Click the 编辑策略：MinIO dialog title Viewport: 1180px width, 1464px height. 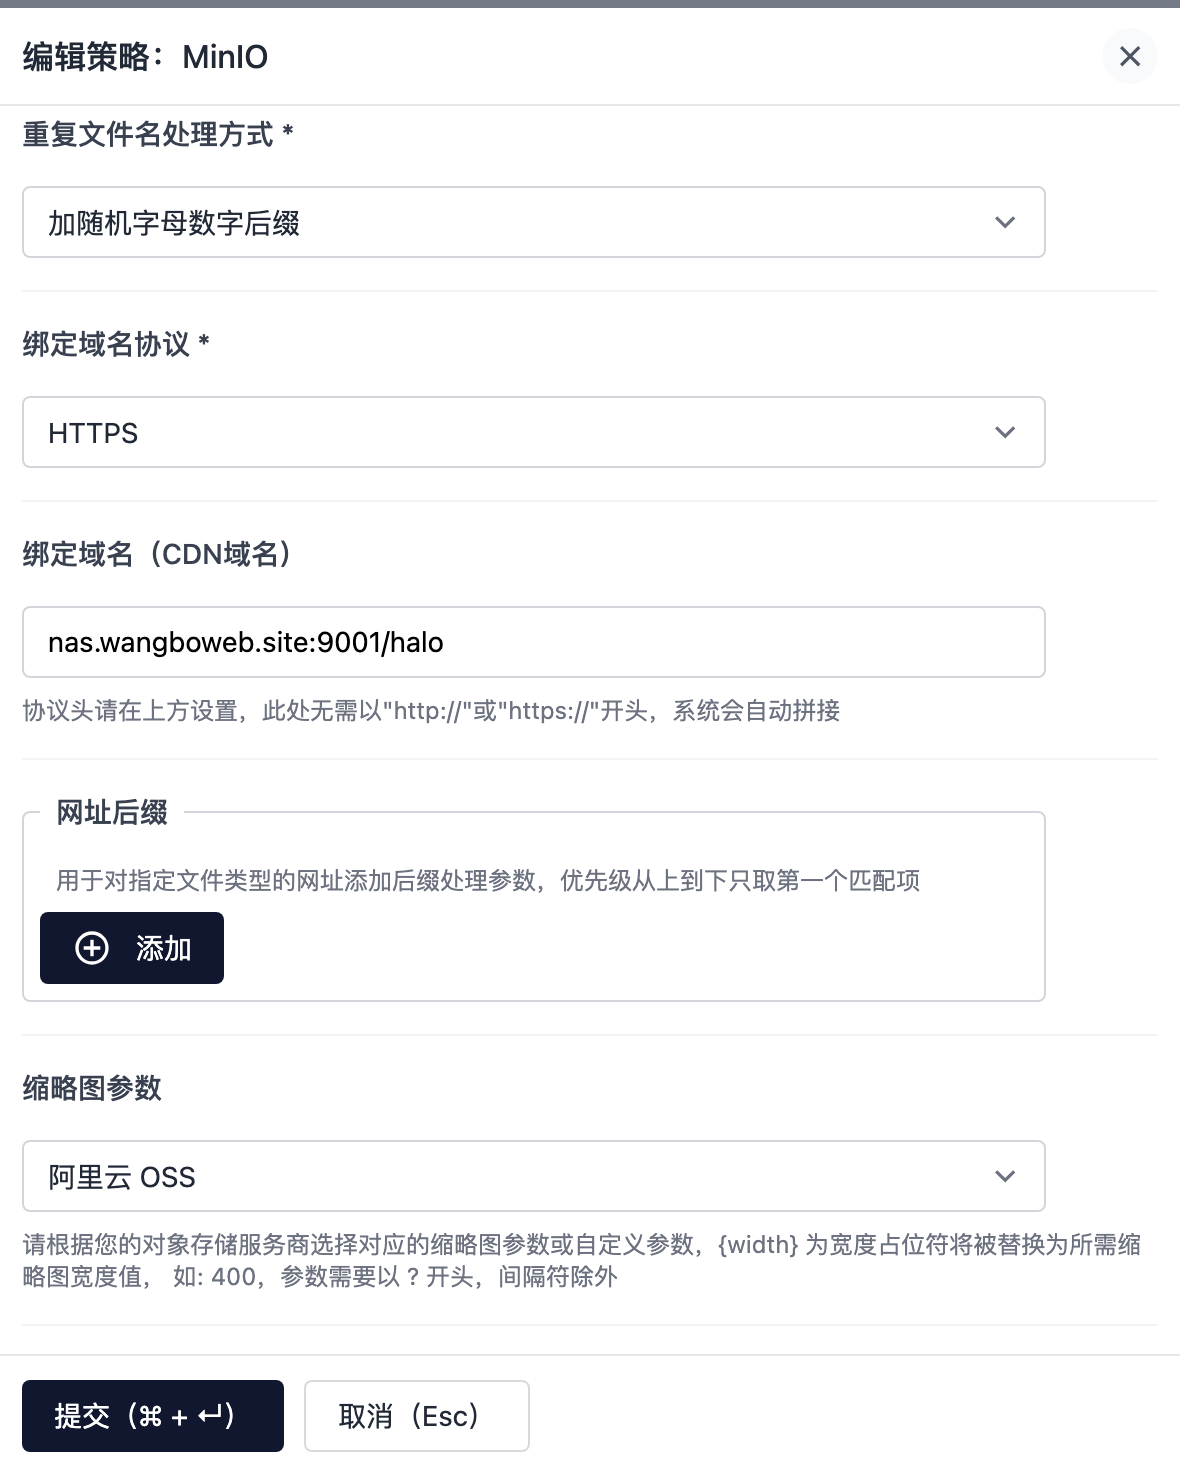point(146,57)
